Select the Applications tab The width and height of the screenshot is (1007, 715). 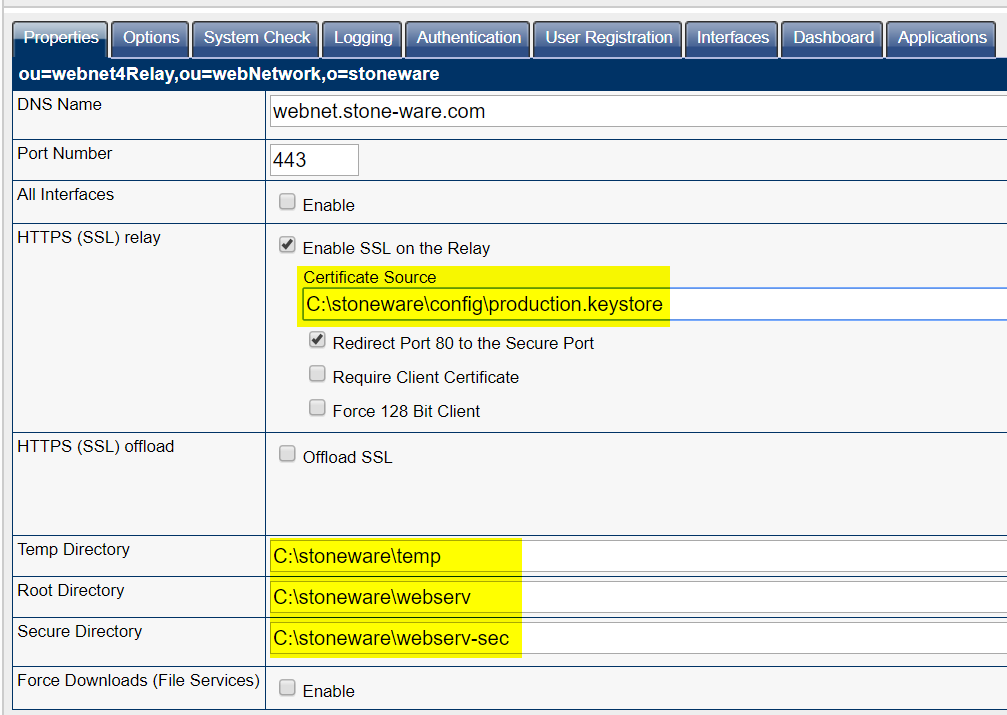[x=941, y=39]
